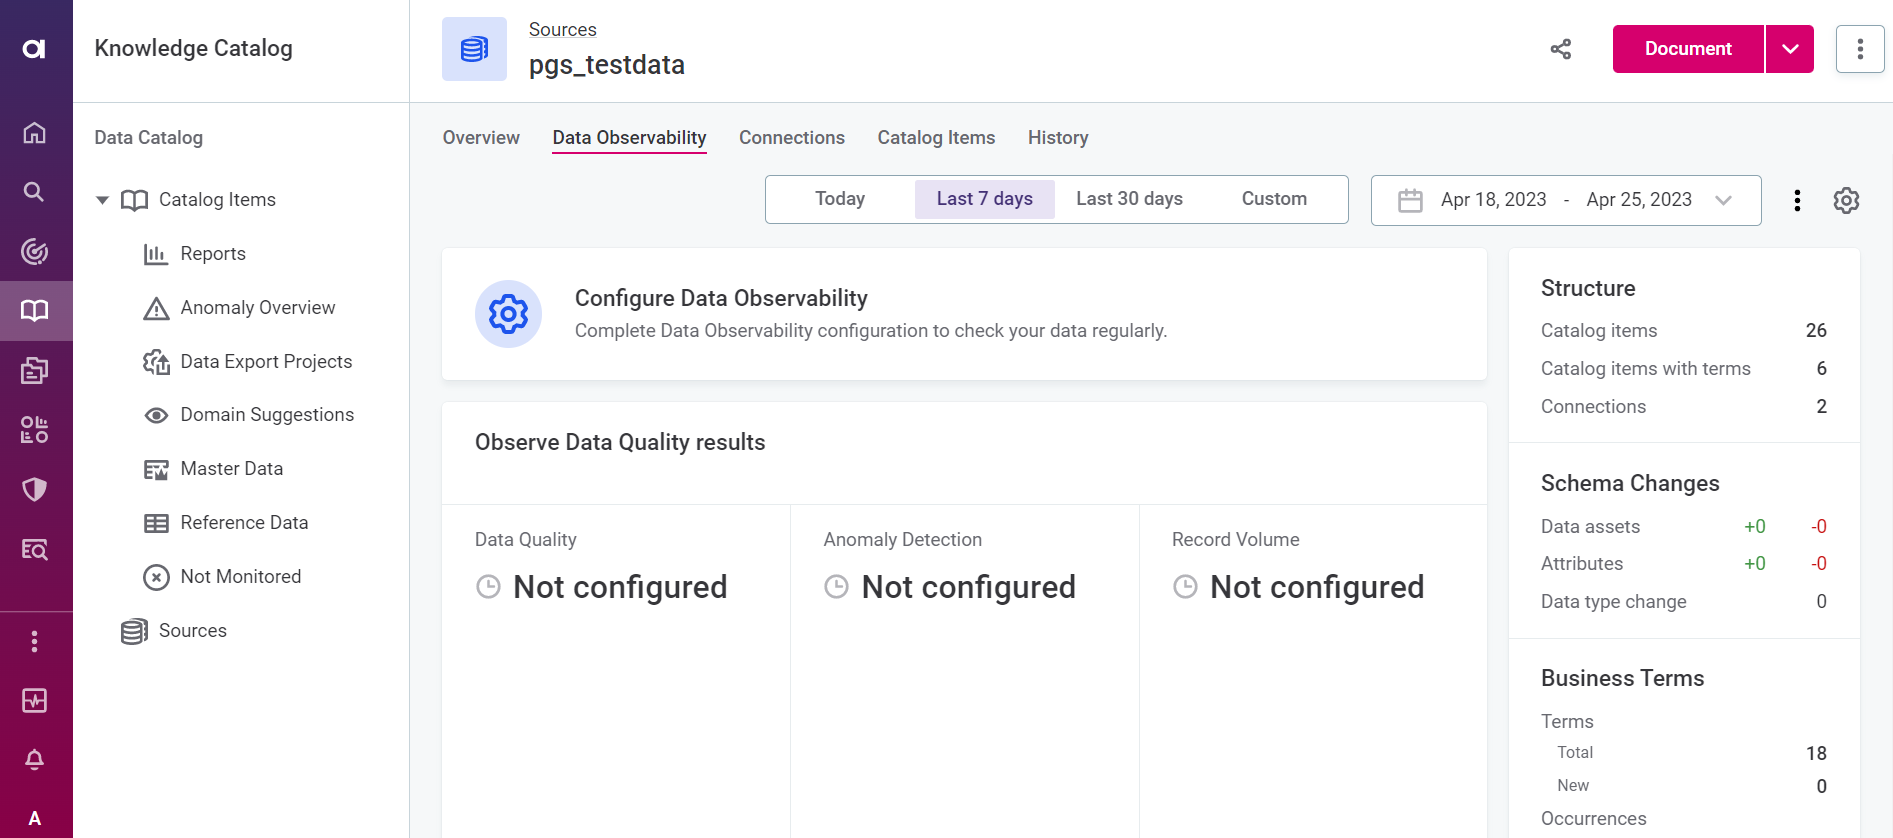Open search via the magnifier sidebar icon

coord(35,192)
